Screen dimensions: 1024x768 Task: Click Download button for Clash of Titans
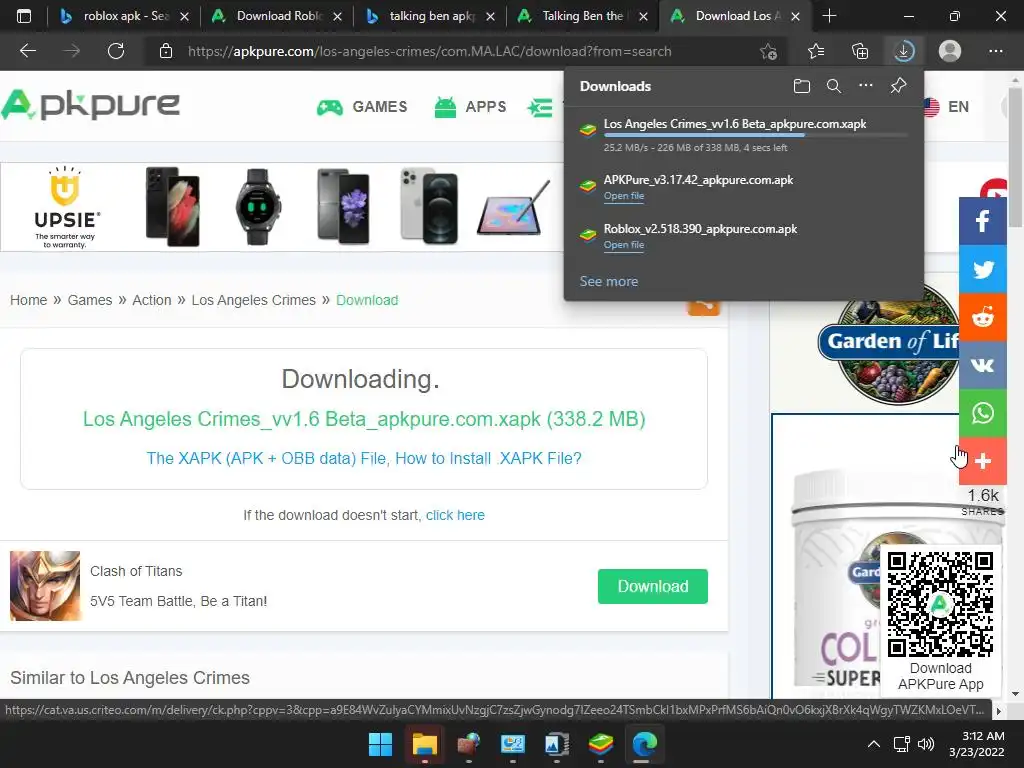coord(652,586)
